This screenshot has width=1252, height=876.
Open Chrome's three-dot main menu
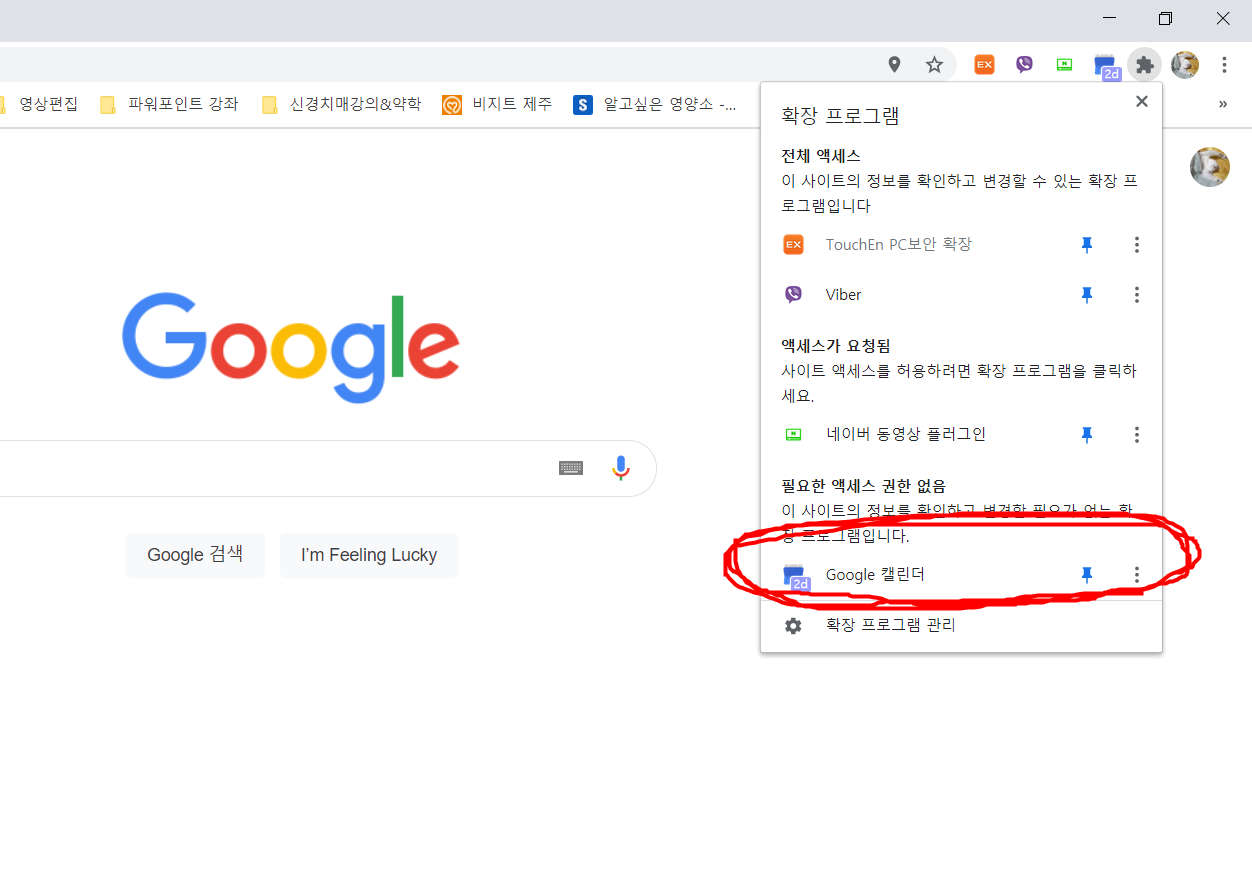click(1224, 65)
